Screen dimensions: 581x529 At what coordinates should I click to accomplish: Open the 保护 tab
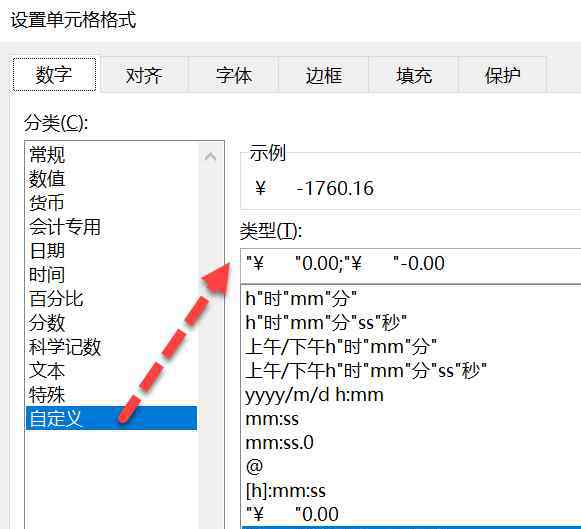[x=503, y=74]
